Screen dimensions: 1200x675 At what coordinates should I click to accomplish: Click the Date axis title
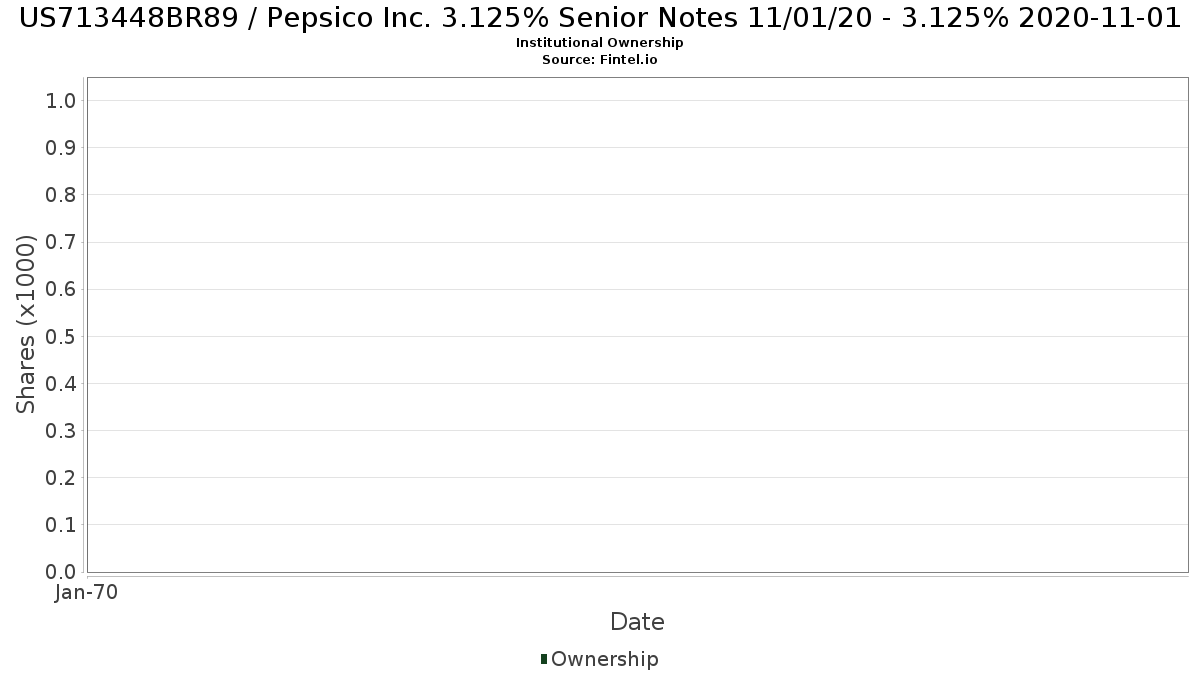tap(637, 622)
